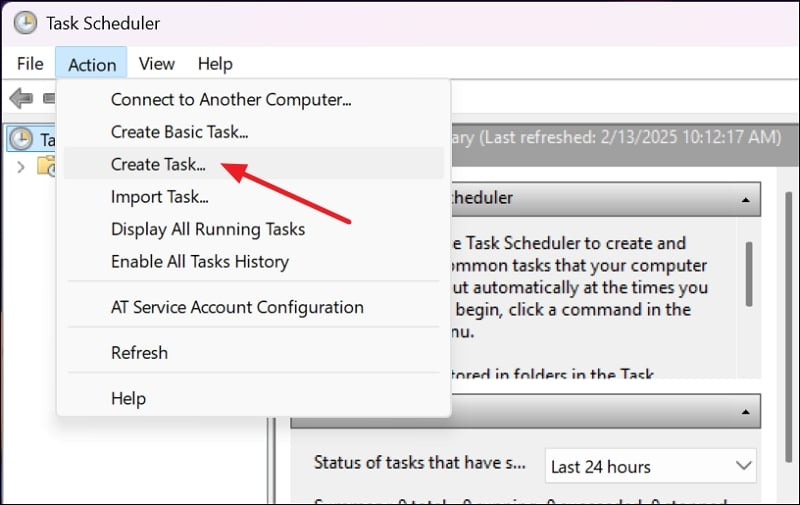Open AT Service Account Configuration
Image resolution: width=800 pixels, height=505 pixels.
[x=254, y=307]
